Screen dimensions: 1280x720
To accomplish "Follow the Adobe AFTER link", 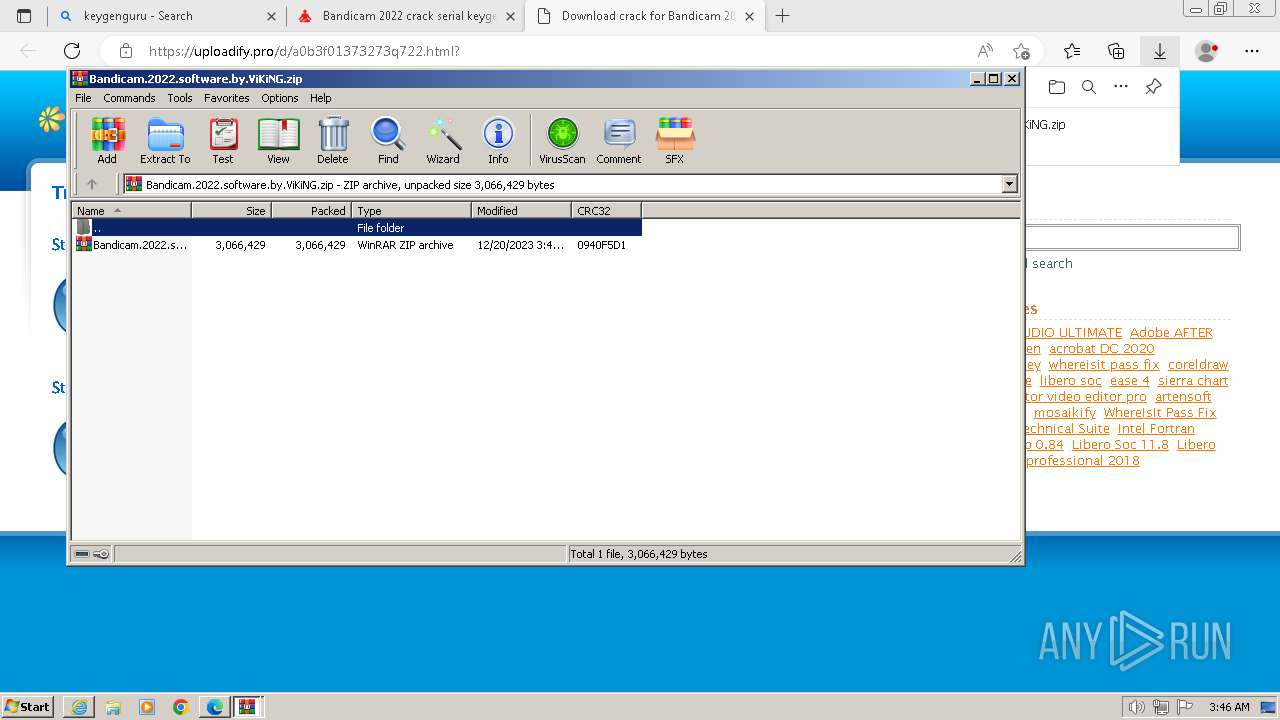I will [1171, 333].
